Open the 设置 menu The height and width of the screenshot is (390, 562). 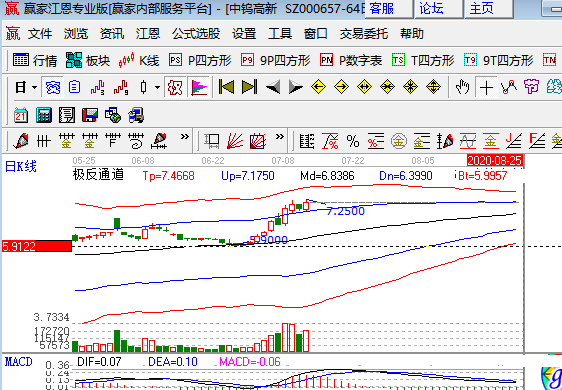tap(244, 34)
